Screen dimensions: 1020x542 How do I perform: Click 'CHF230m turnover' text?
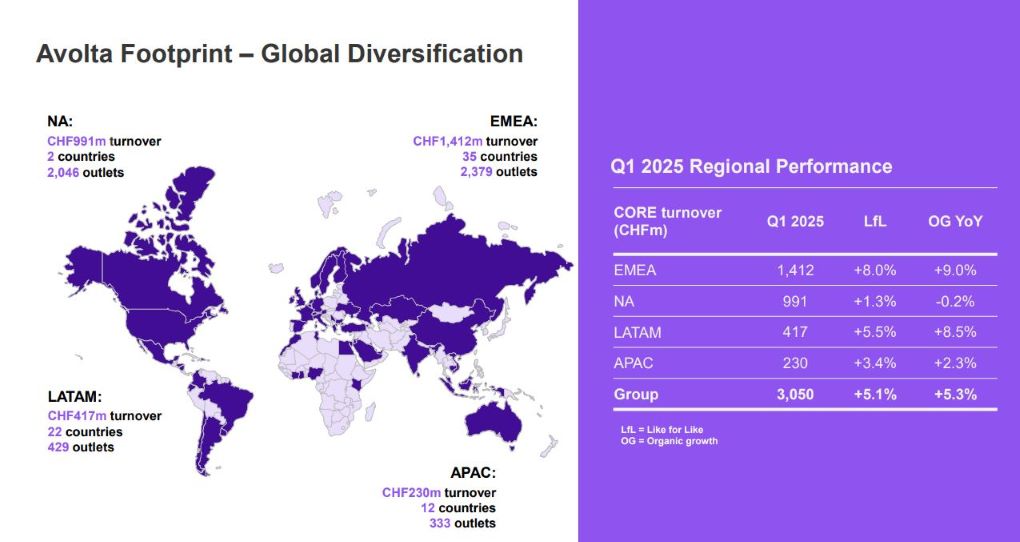(439, 492)
